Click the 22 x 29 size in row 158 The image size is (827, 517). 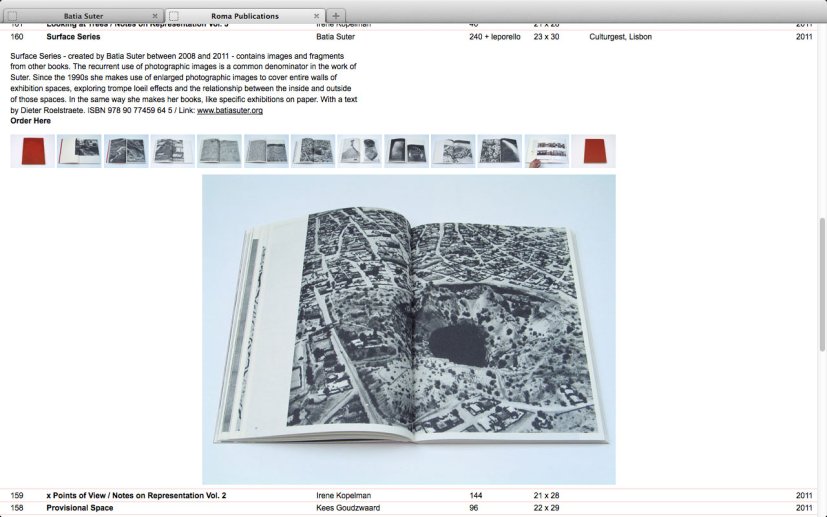546,508
